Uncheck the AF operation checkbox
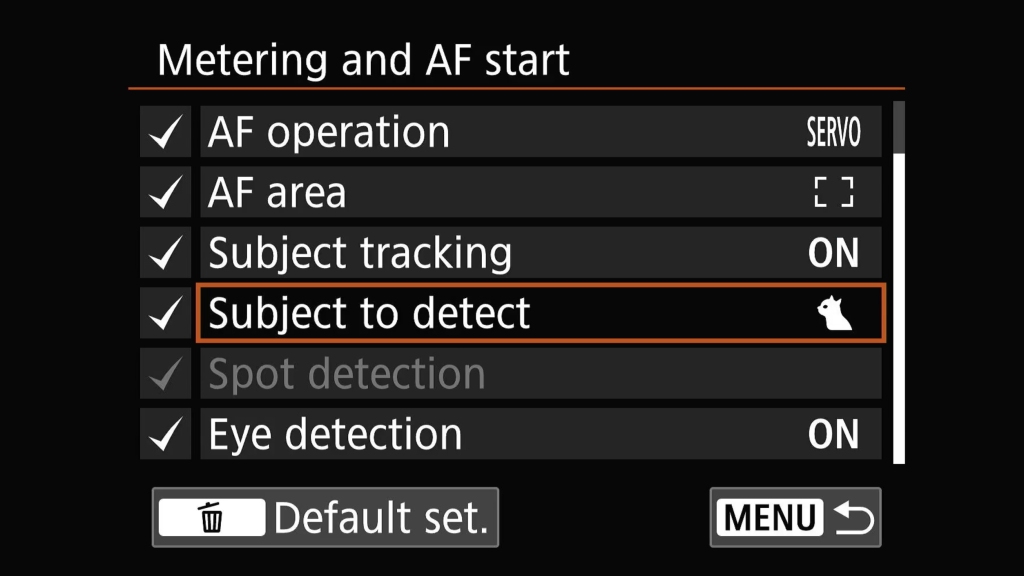This screenshot has width=1024, height=576. pos(165,132)
